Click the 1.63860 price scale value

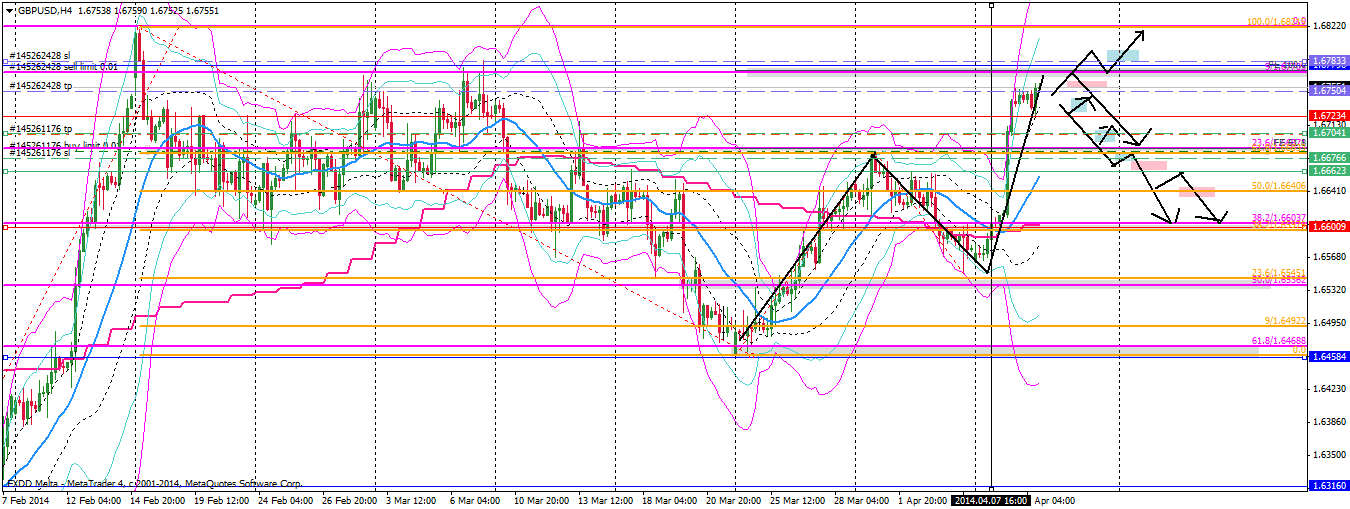coord(1329,422)
